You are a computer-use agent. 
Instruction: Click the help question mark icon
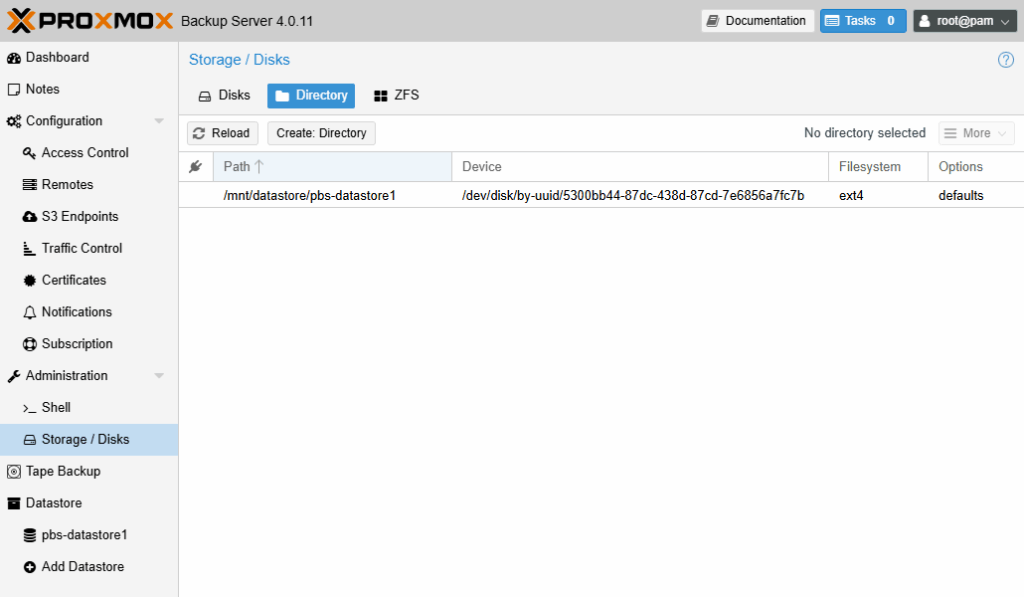click(x=1006, y=60)
